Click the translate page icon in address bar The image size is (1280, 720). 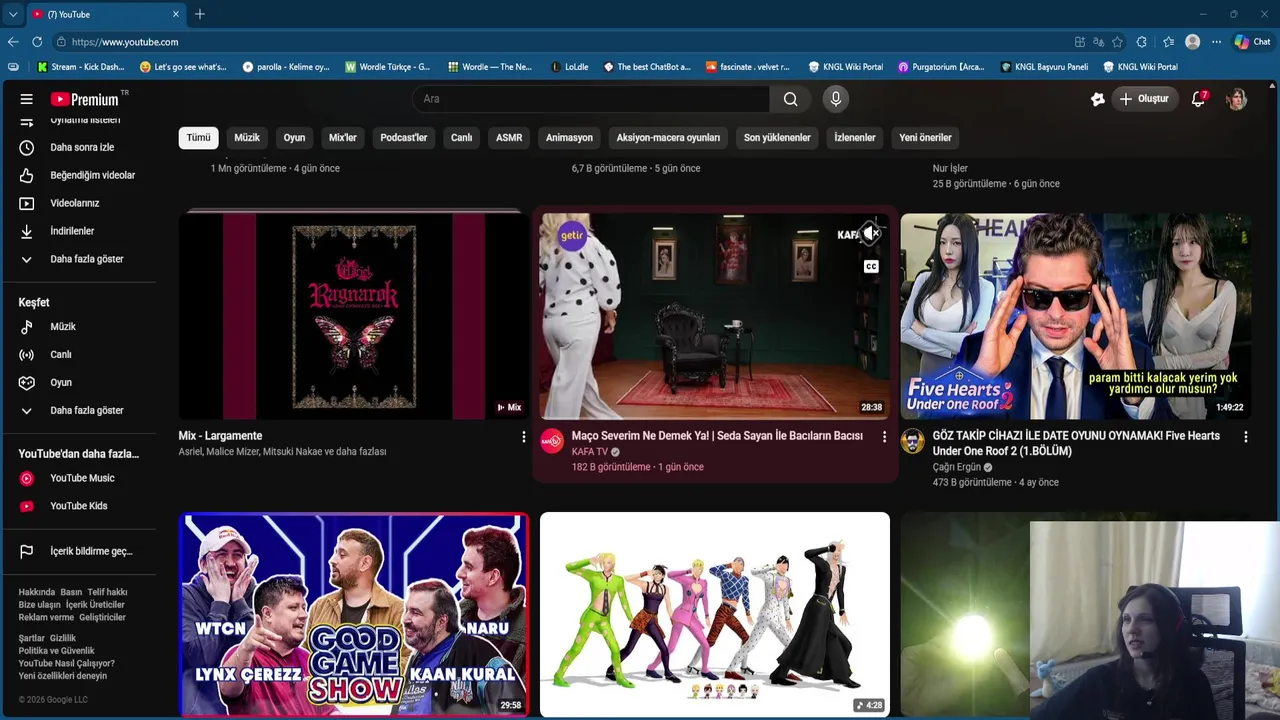[x=1099, y=42]
